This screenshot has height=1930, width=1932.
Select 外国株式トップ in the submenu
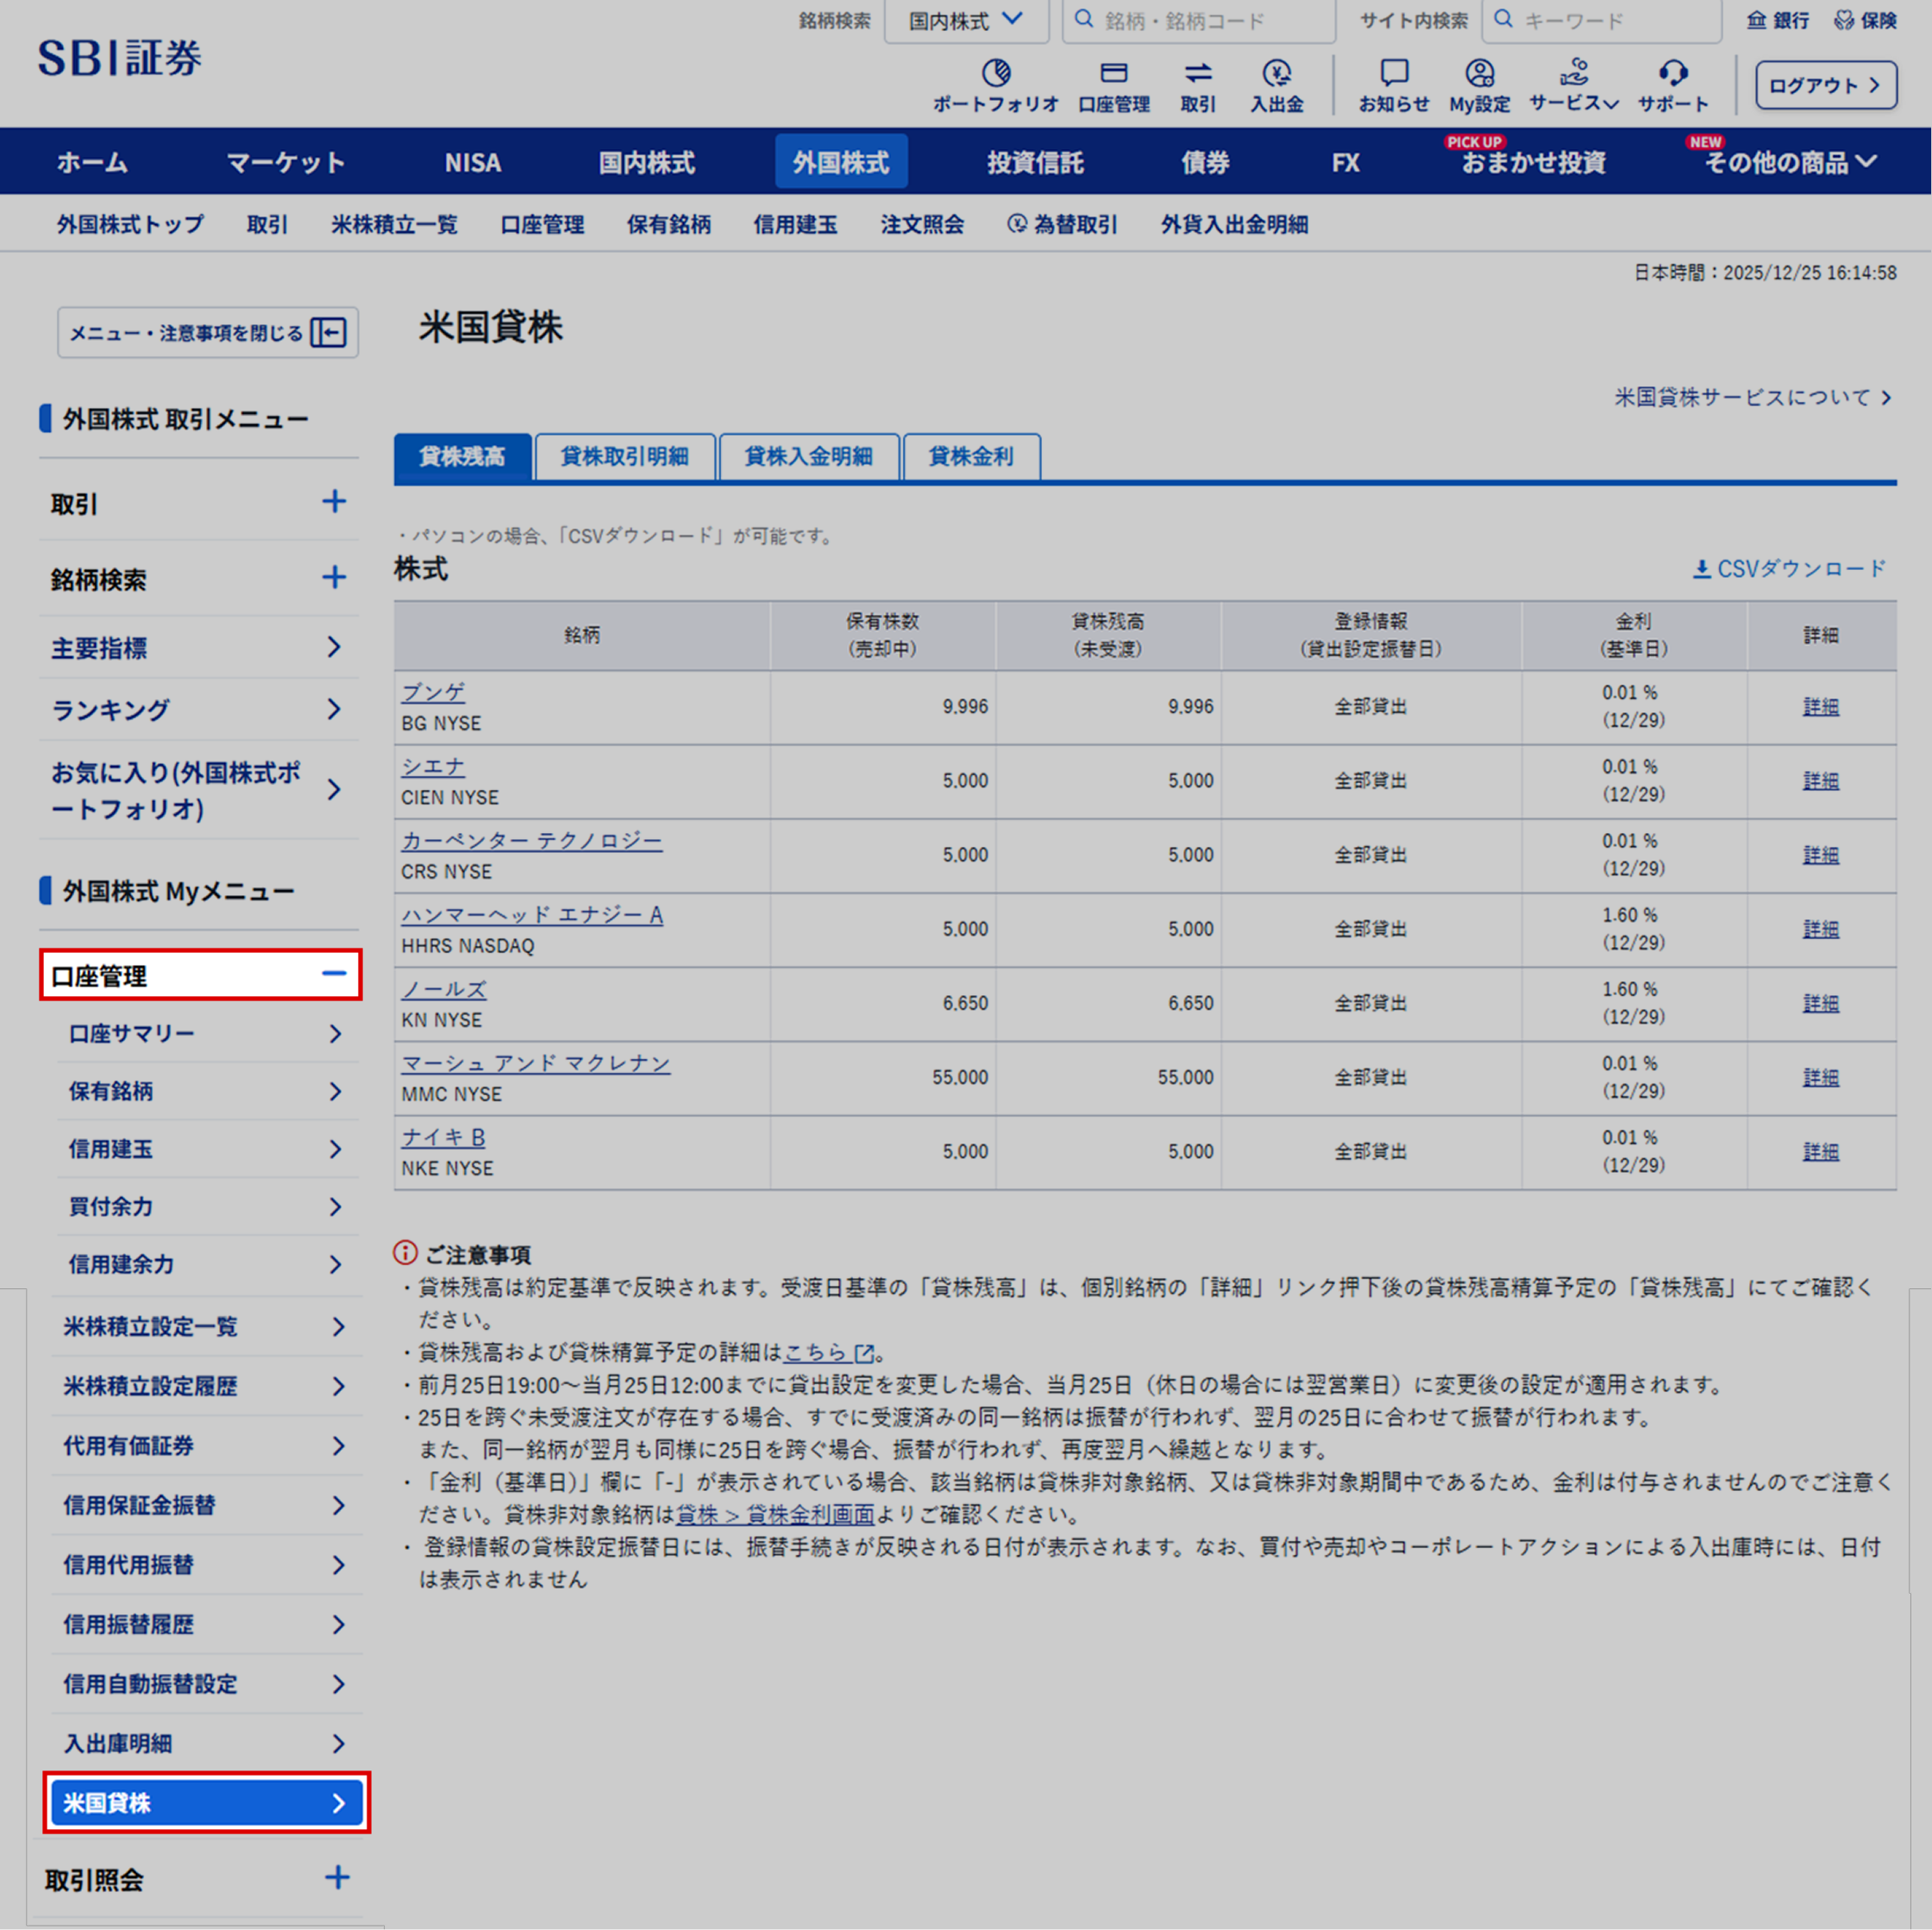[128, 224]
